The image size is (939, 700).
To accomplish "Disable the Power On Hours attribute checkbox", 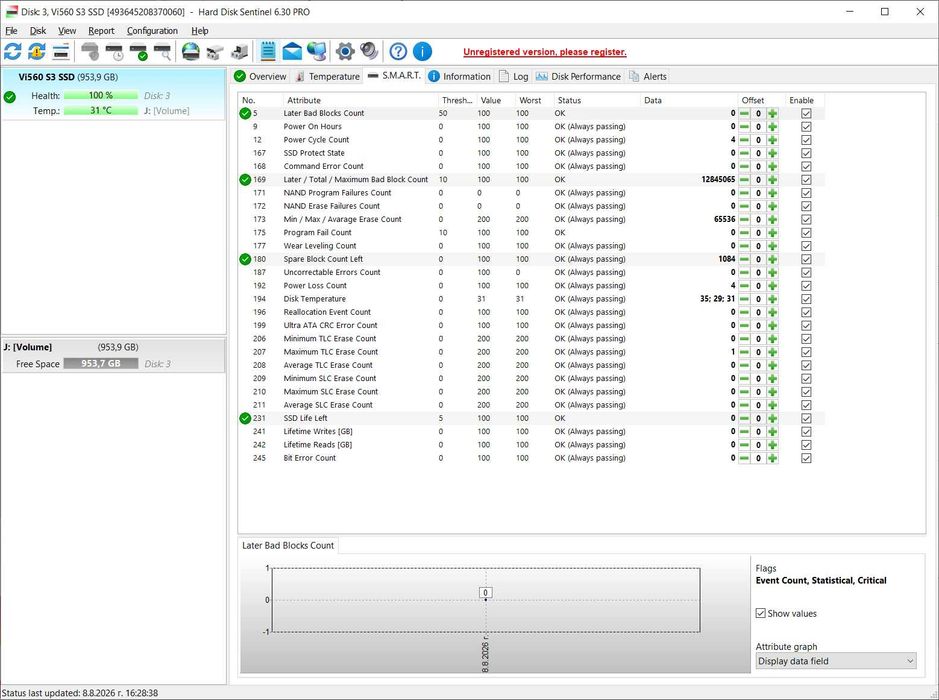I will 806,126.
